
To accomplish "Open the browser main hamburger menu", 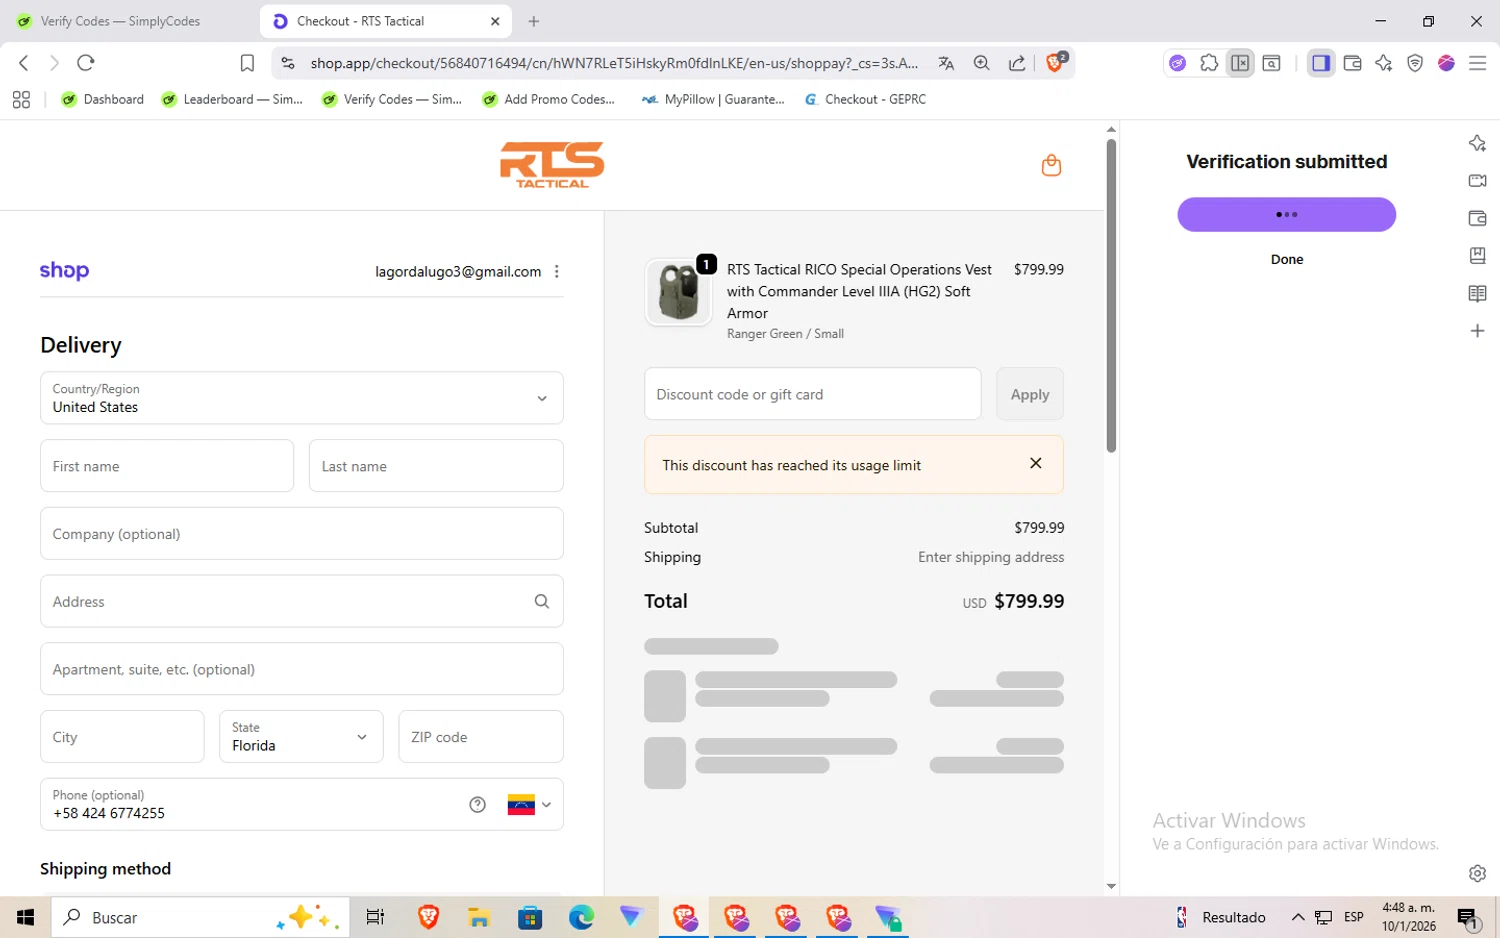I will 1477,63.
